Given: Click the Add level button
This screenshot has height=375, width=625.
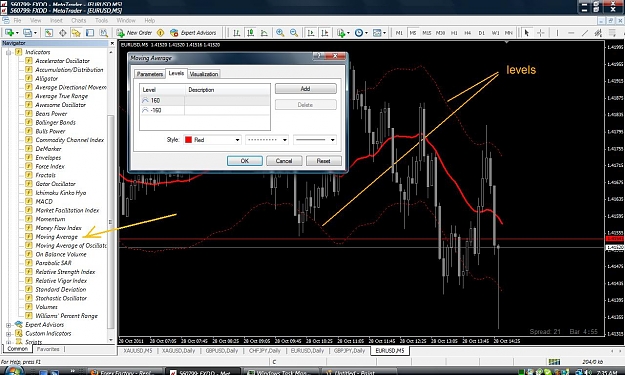Looking at the screenshot, I should 305,88.
